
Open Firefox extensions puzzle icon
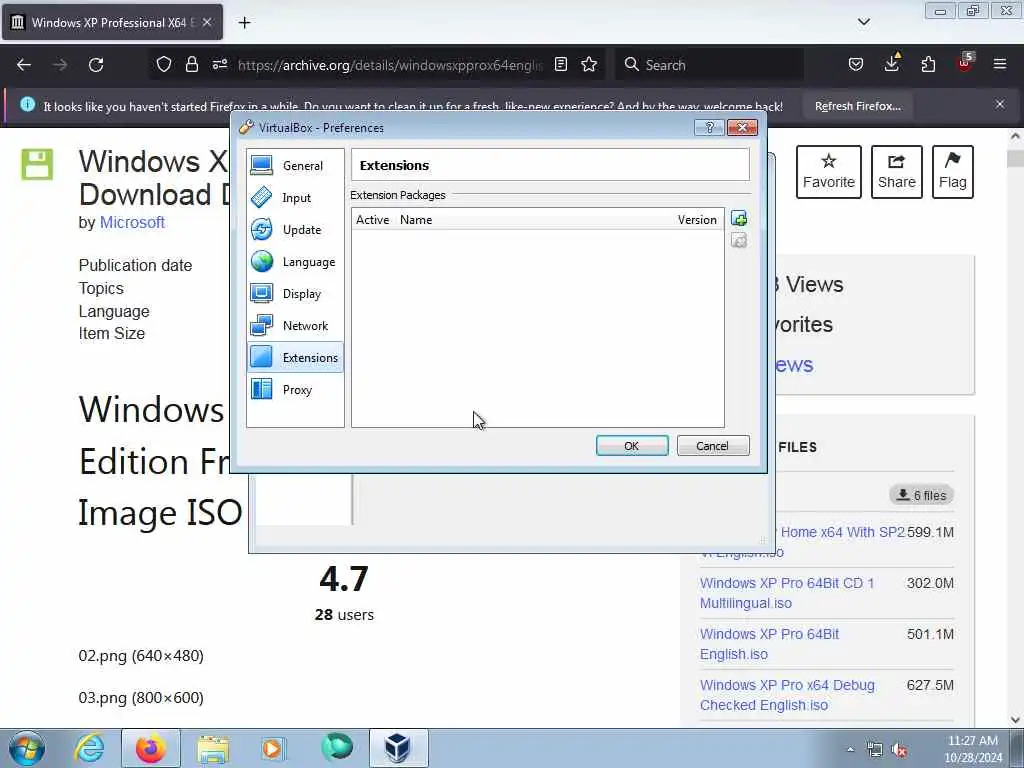coord(928,65)
